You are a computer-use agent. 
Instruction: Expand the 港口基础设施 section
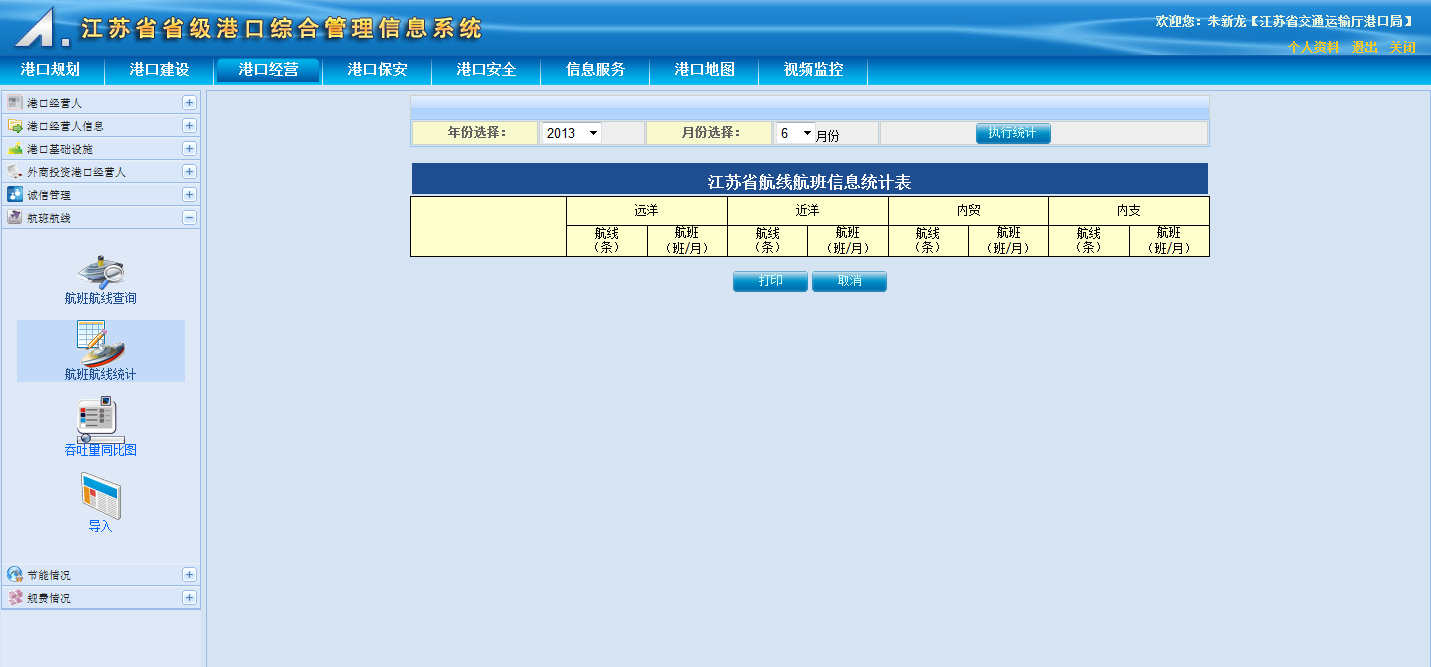pyautogui.click(x=189, y=149)
